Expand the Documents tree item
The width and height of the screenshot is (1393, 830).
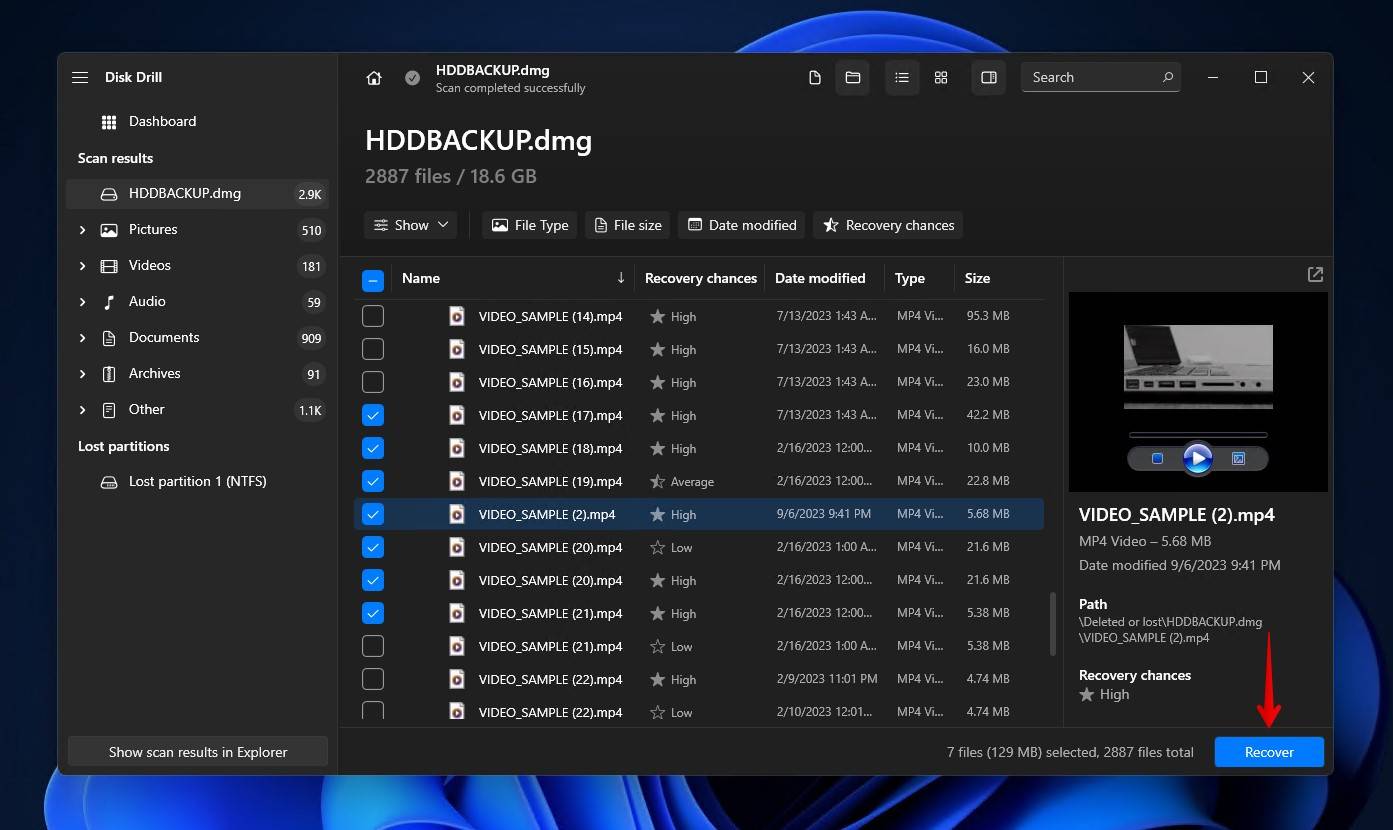pos(83,338)
